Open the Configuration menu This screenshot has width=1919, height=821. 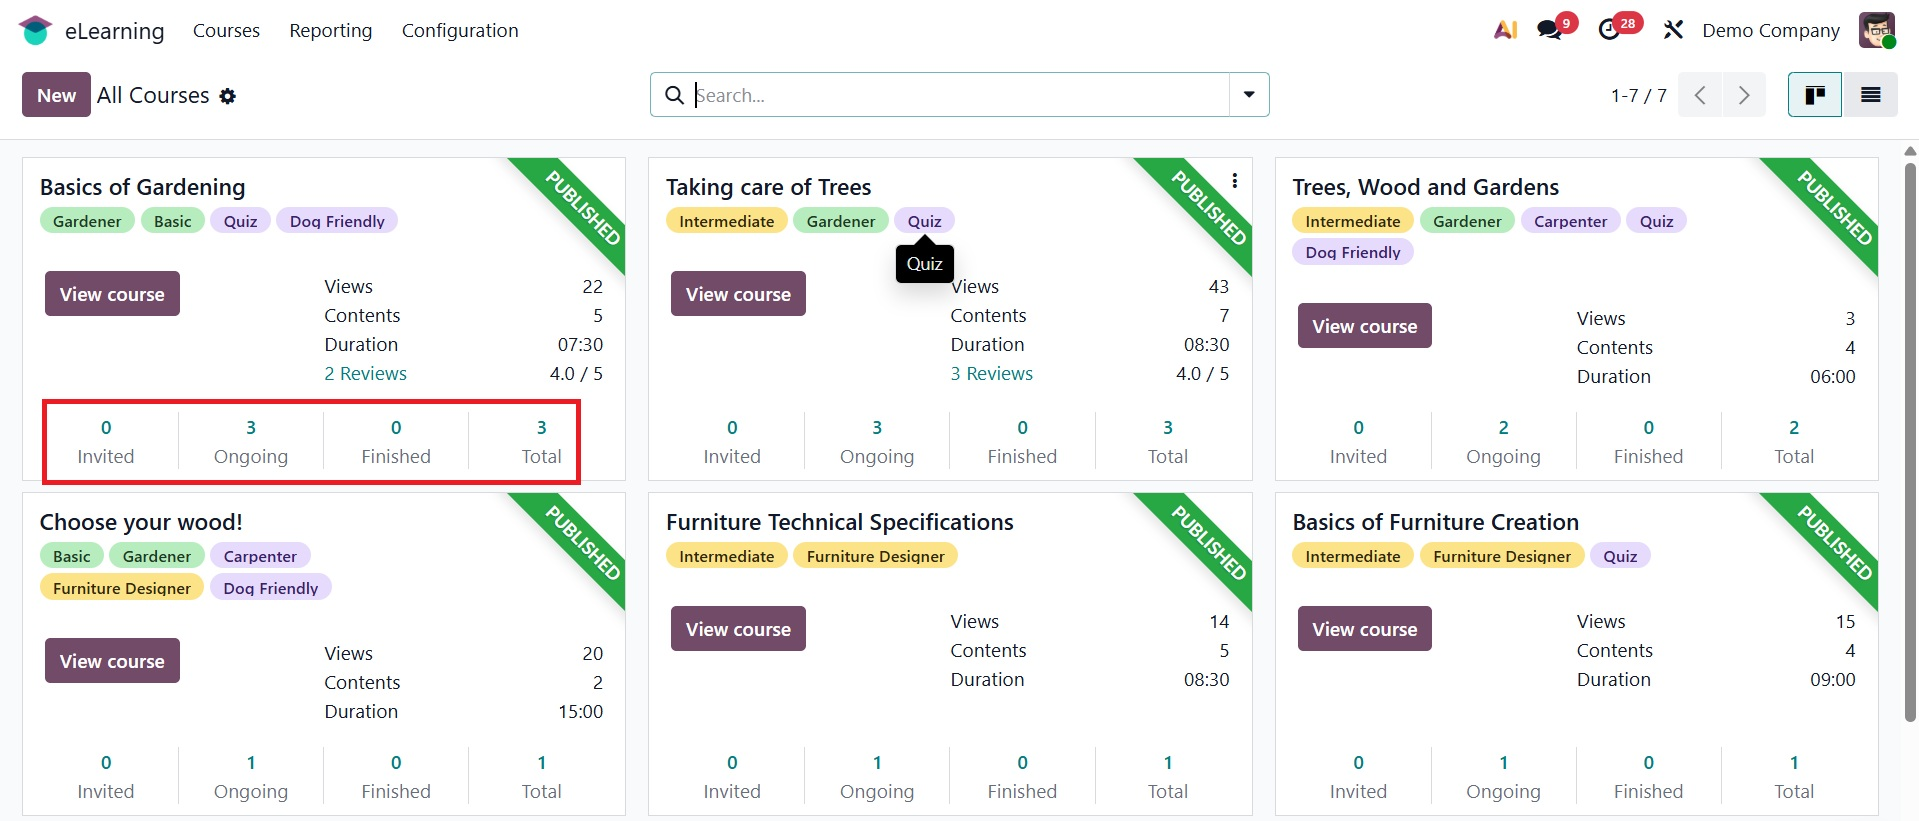click(x=460, y=30)
